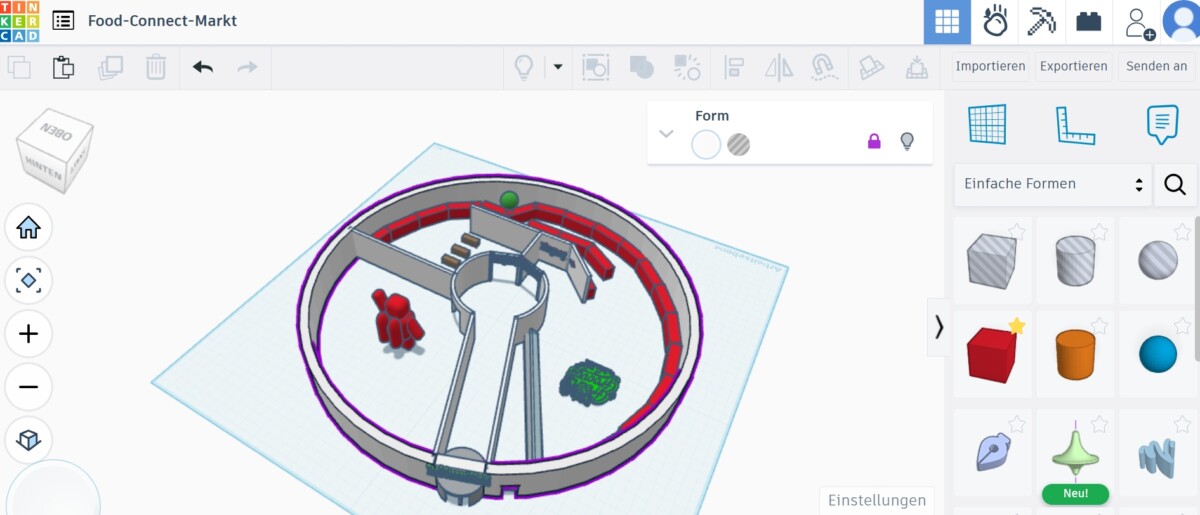This screenshot has width=1200, height=515.
Task: Invite collaborators with add-person icon
Action: point(1139,21)
